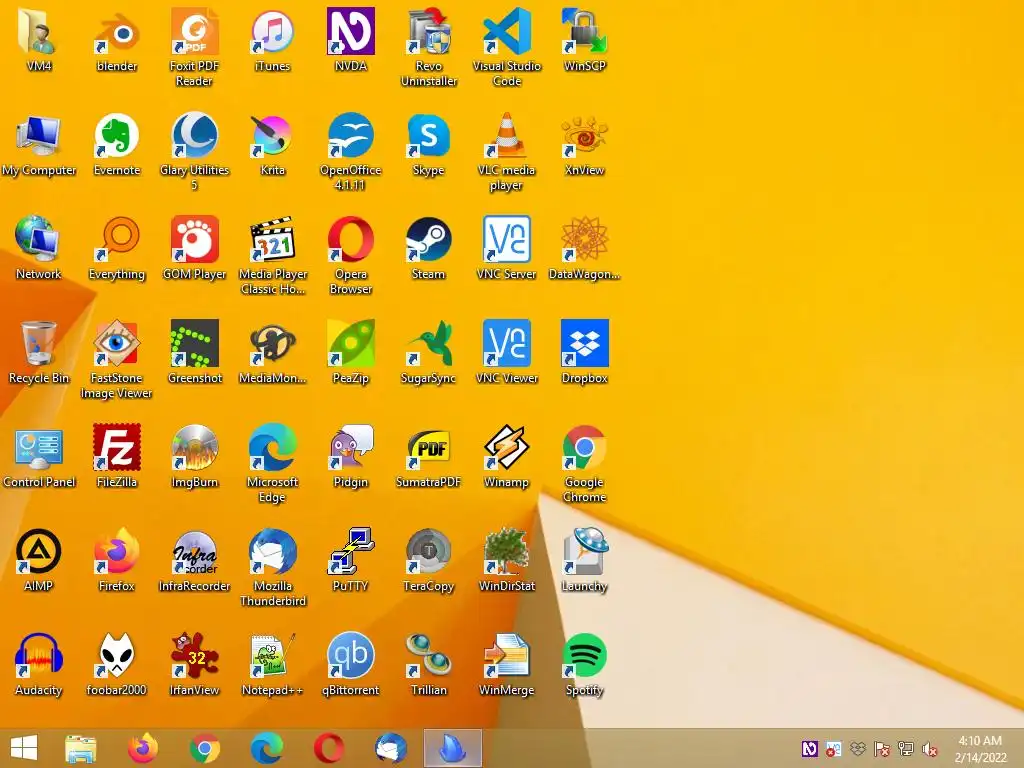Open File Explorer from the taskbar
1024x768 pixels.
(80, 748)
